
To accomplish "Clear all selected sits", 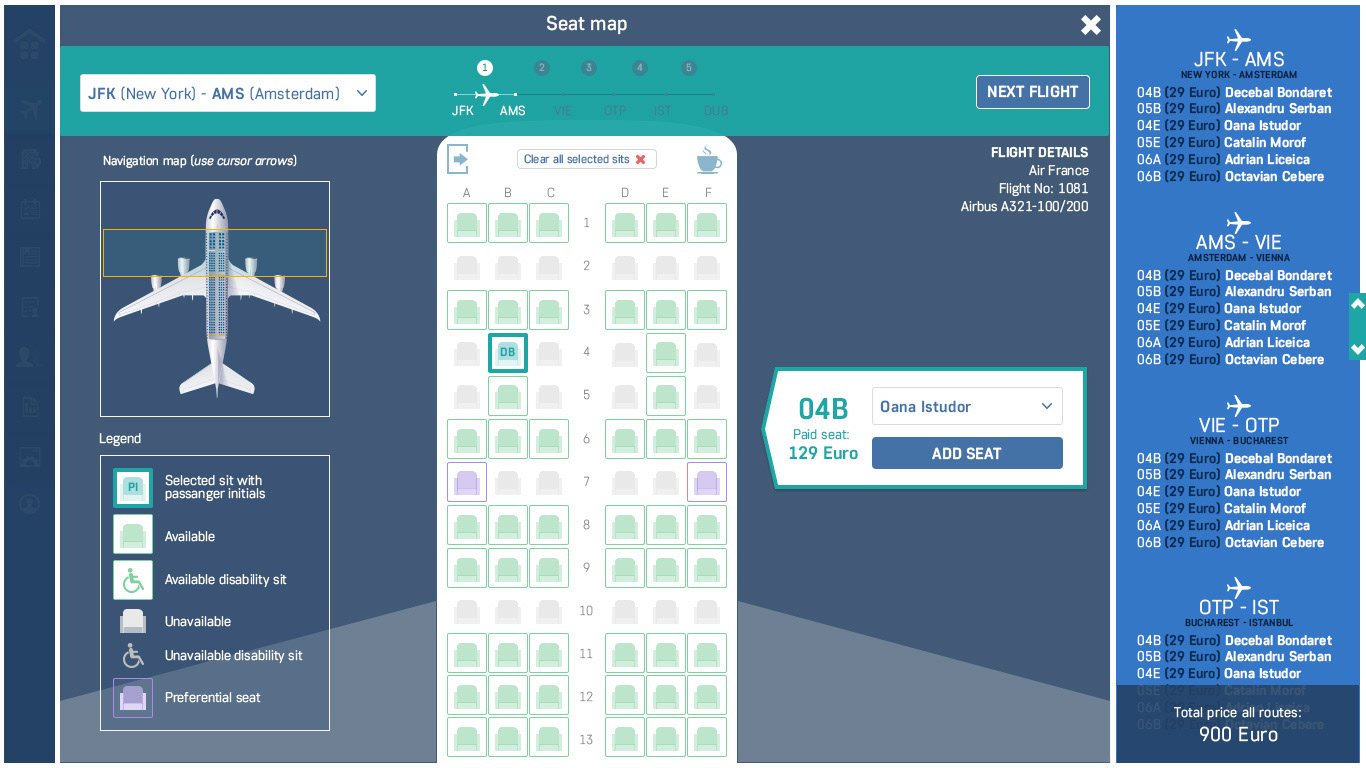I will [x=586, y=159].
